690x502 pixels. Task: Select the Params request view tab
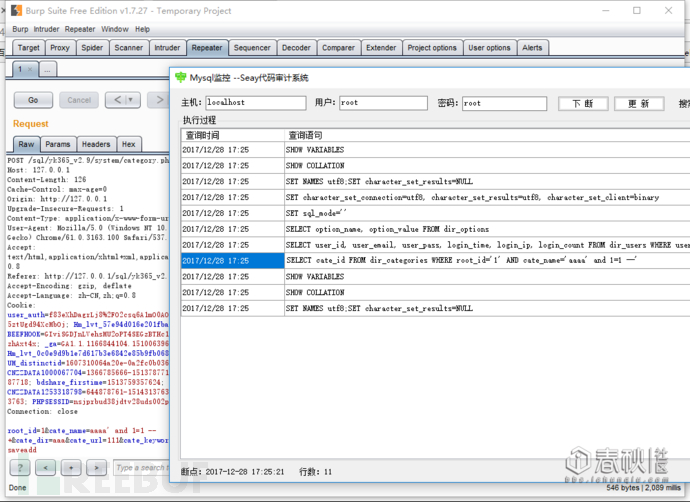[x=58, y=144]
